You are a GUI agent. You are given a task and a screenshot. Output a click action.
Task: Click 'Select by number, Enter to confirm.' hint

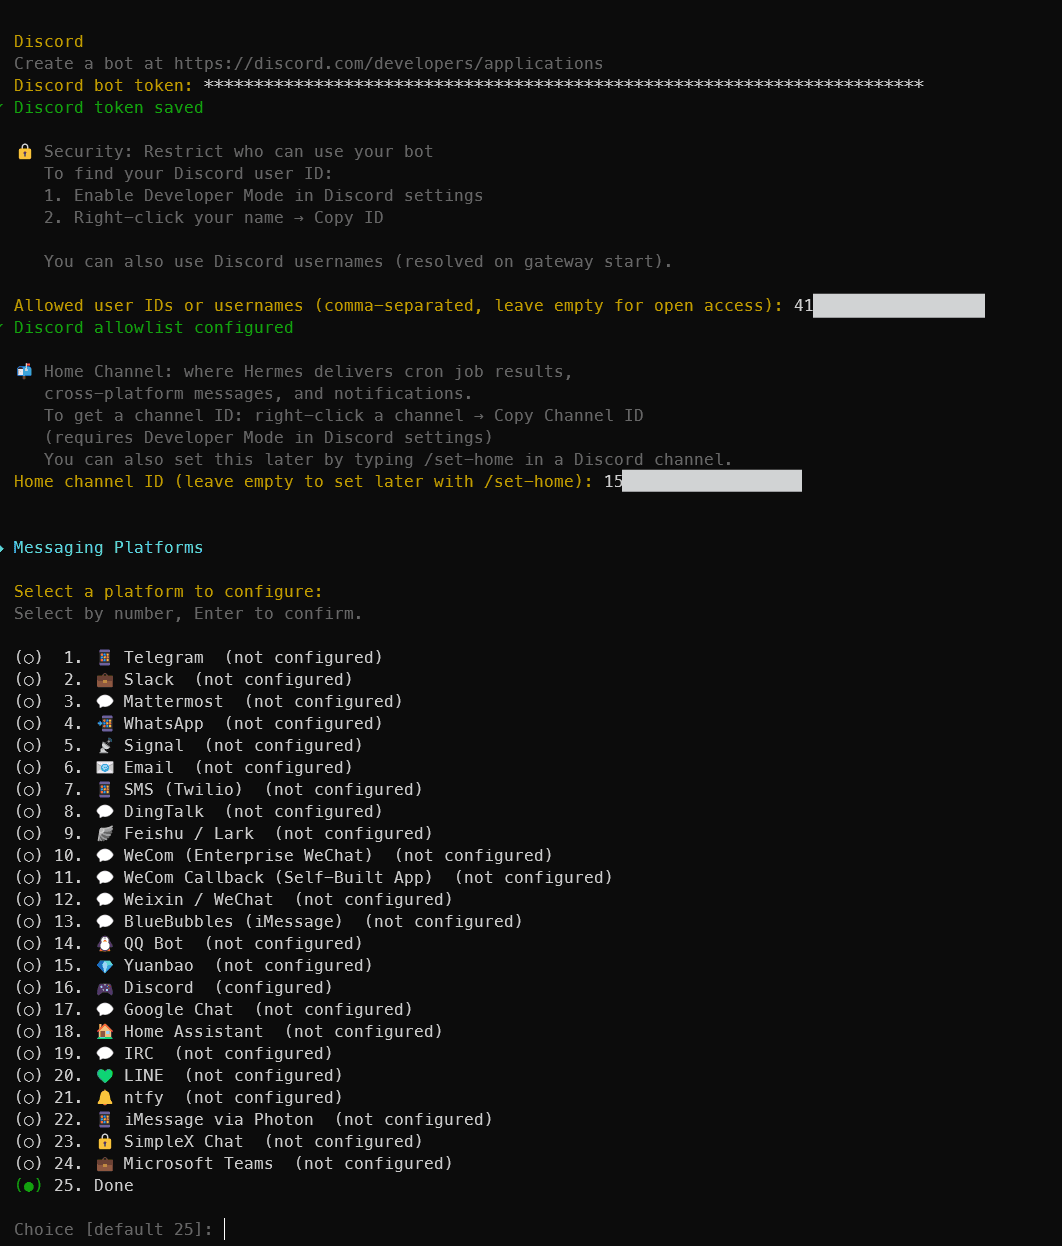coord(188,614)
